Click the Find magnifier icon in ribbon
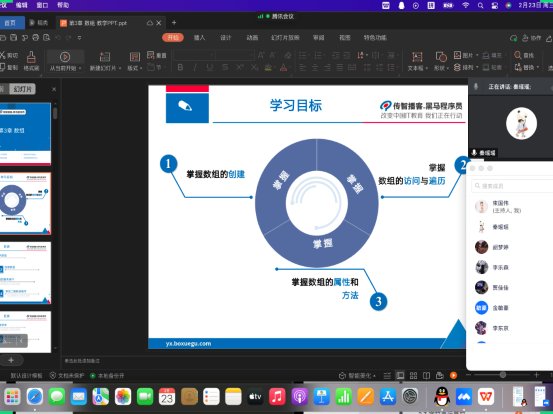The image size is (553, 414). pos(517,55)
